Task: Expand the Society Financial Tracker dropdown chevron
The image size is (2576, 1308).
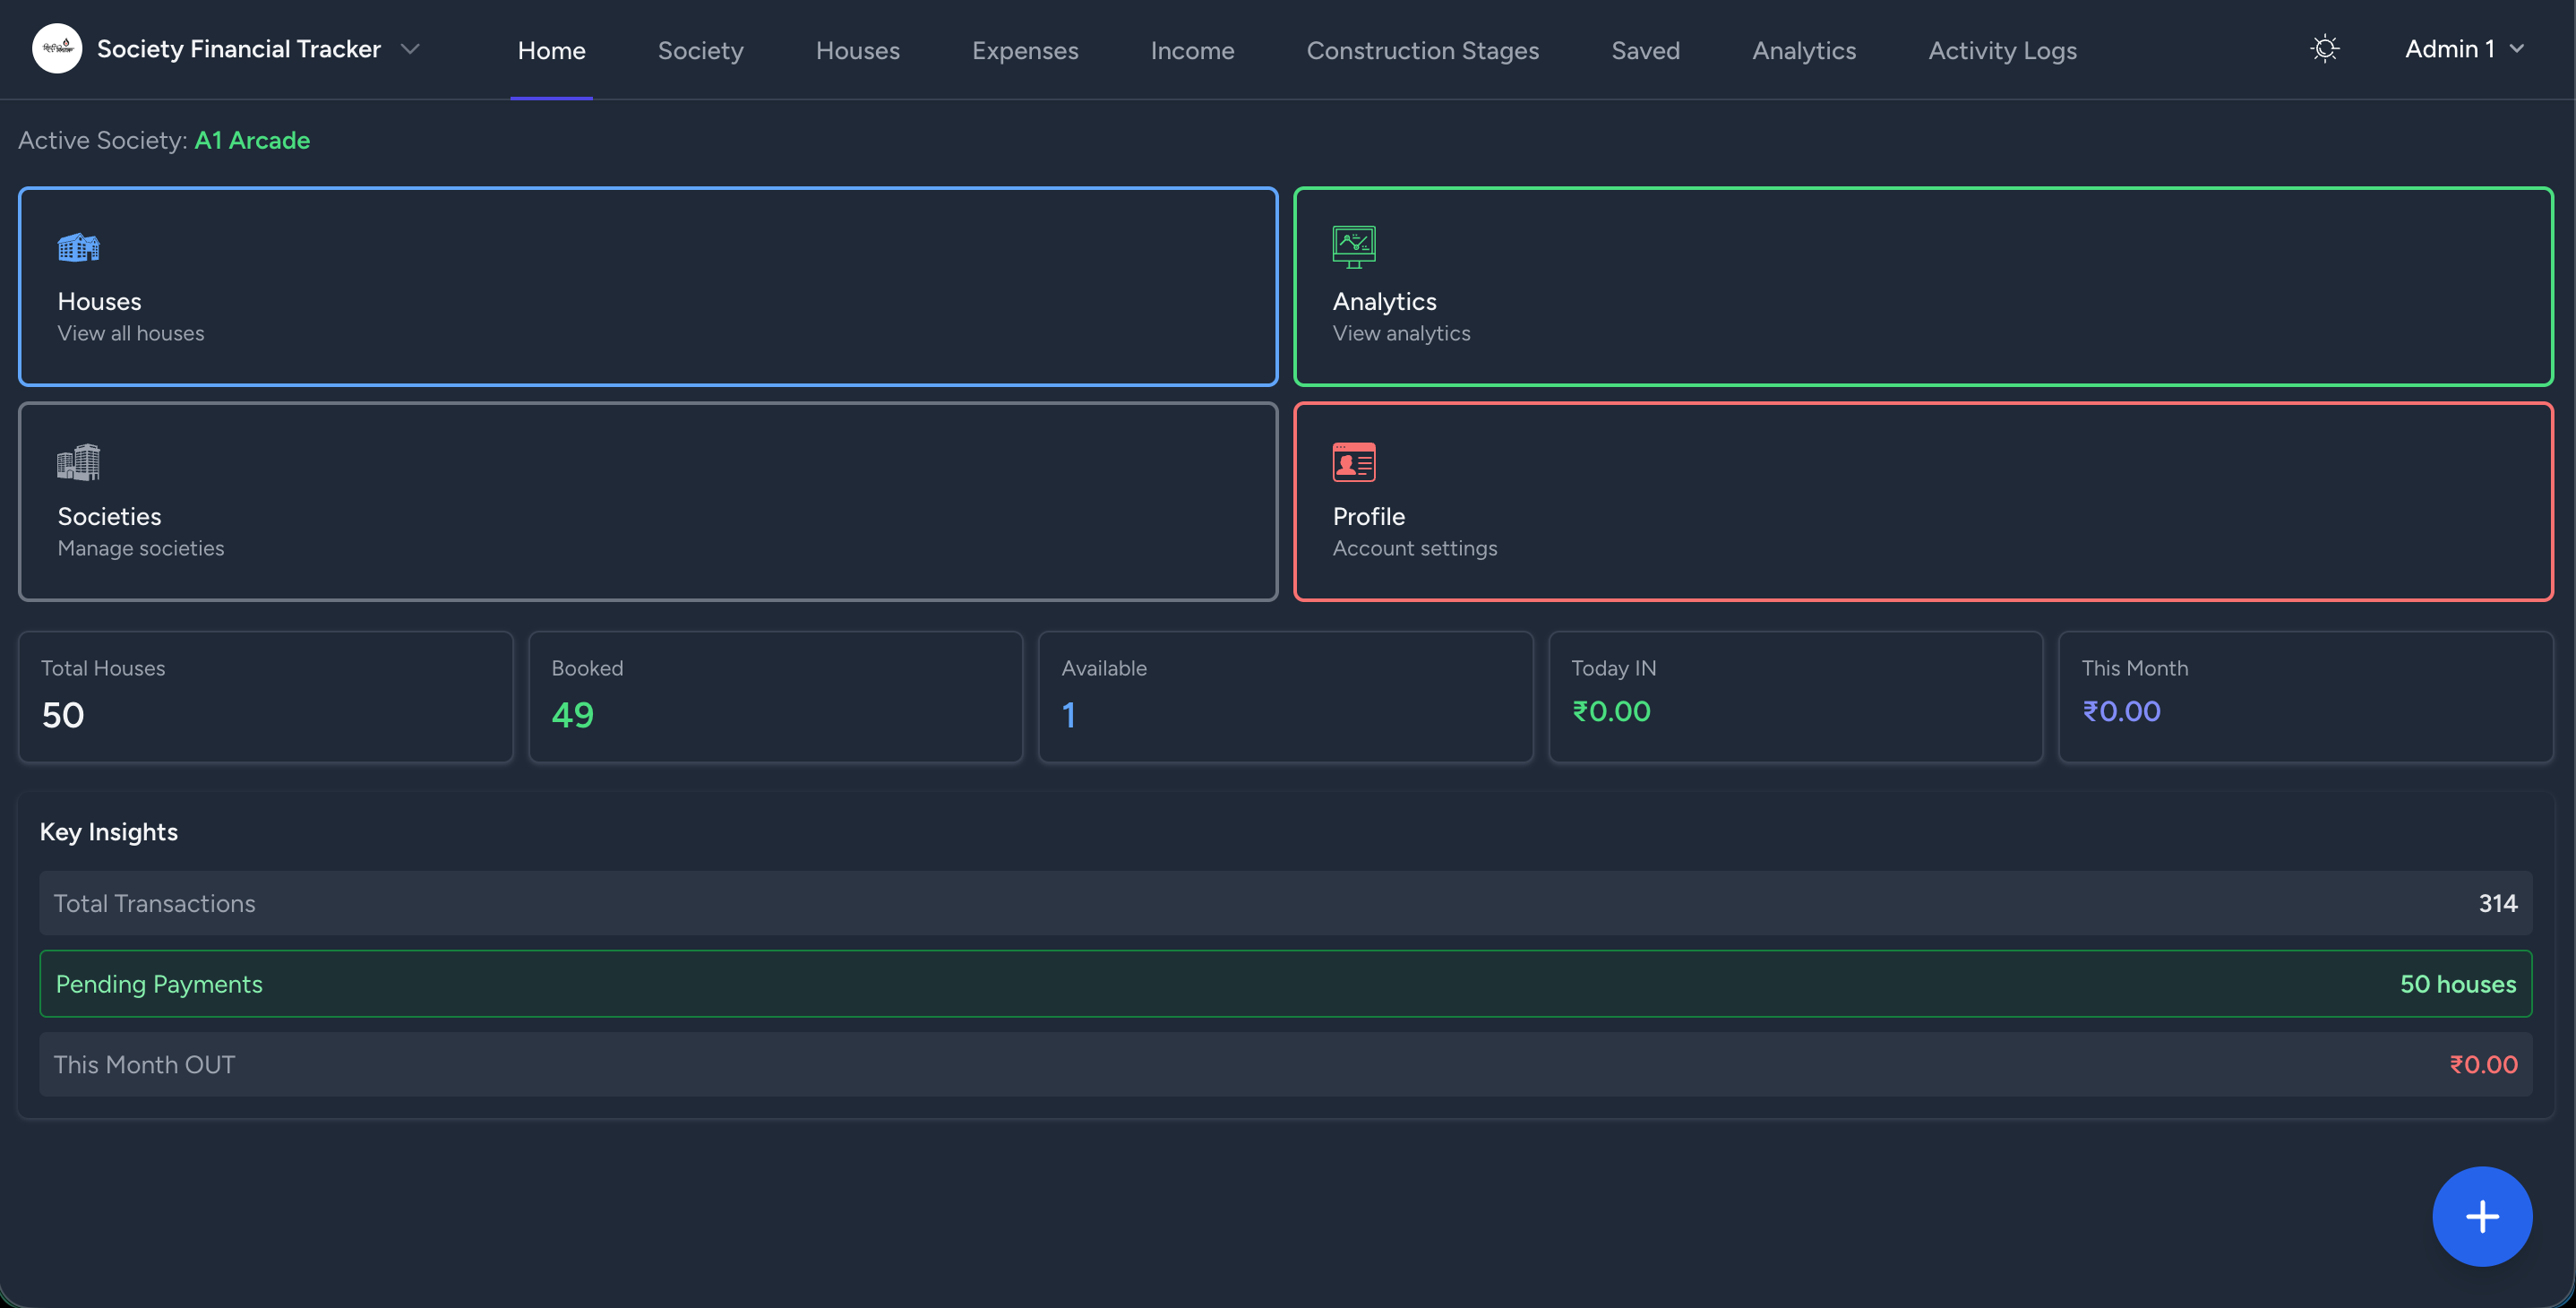Action: tap(410, 48)
